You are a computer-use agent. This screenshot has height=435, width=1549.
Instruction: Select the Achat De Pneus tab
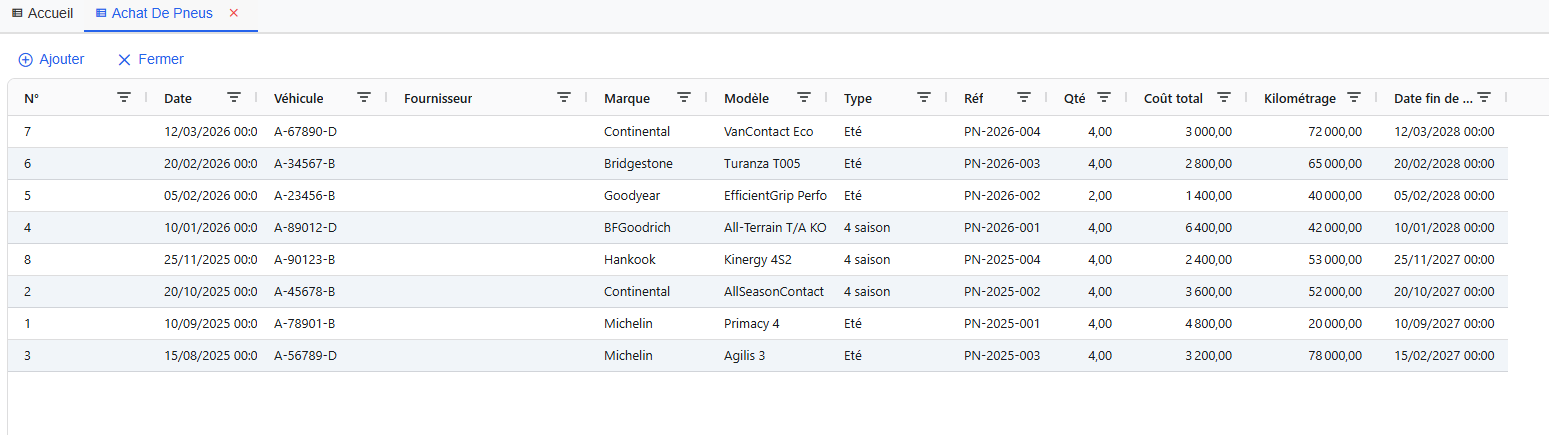point(160,13)
